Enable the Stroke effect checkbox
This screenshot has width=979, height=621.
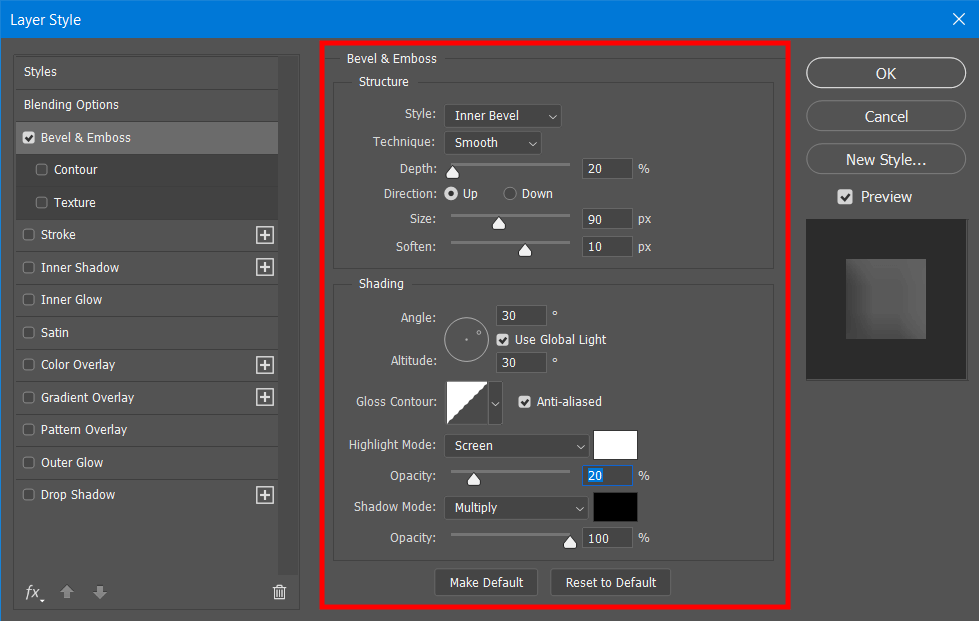pyautogui.click(x=29, y=235)
